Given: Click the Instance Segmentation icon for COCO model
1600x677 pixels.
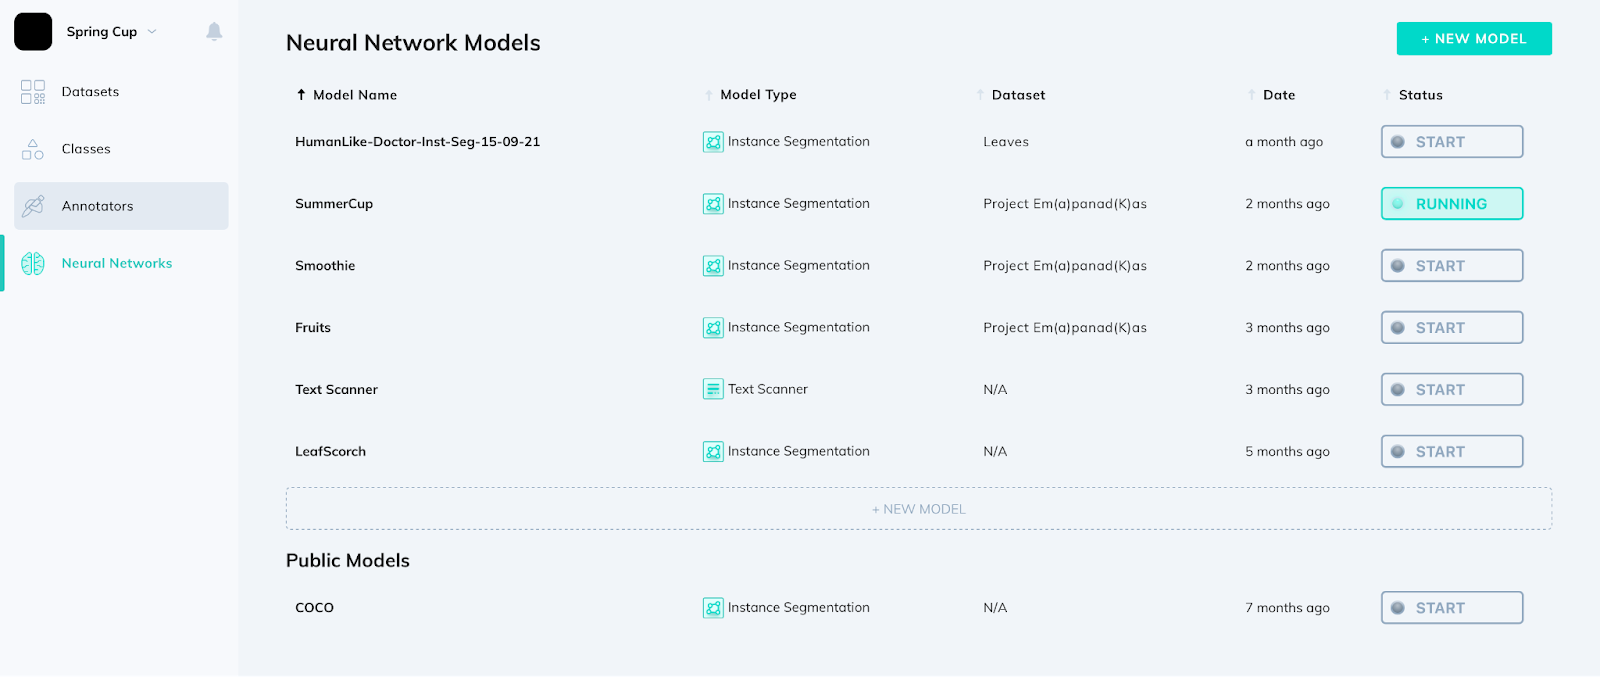Looking at the screenshot, I should [x=713, y=607].
